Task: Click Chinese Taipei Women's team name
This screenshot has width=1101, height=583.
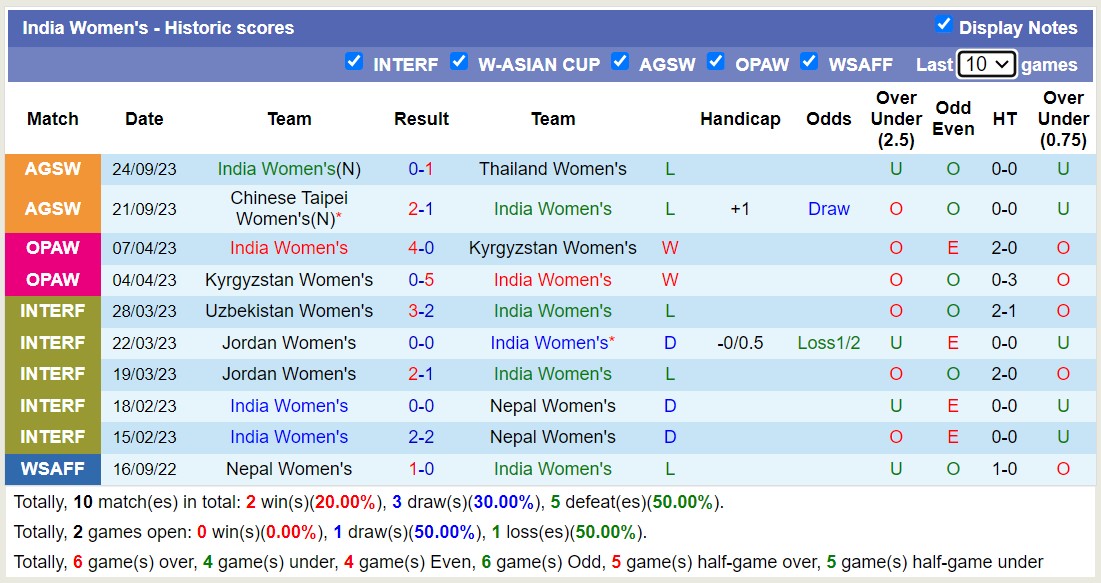Action: tap(289, 208)
